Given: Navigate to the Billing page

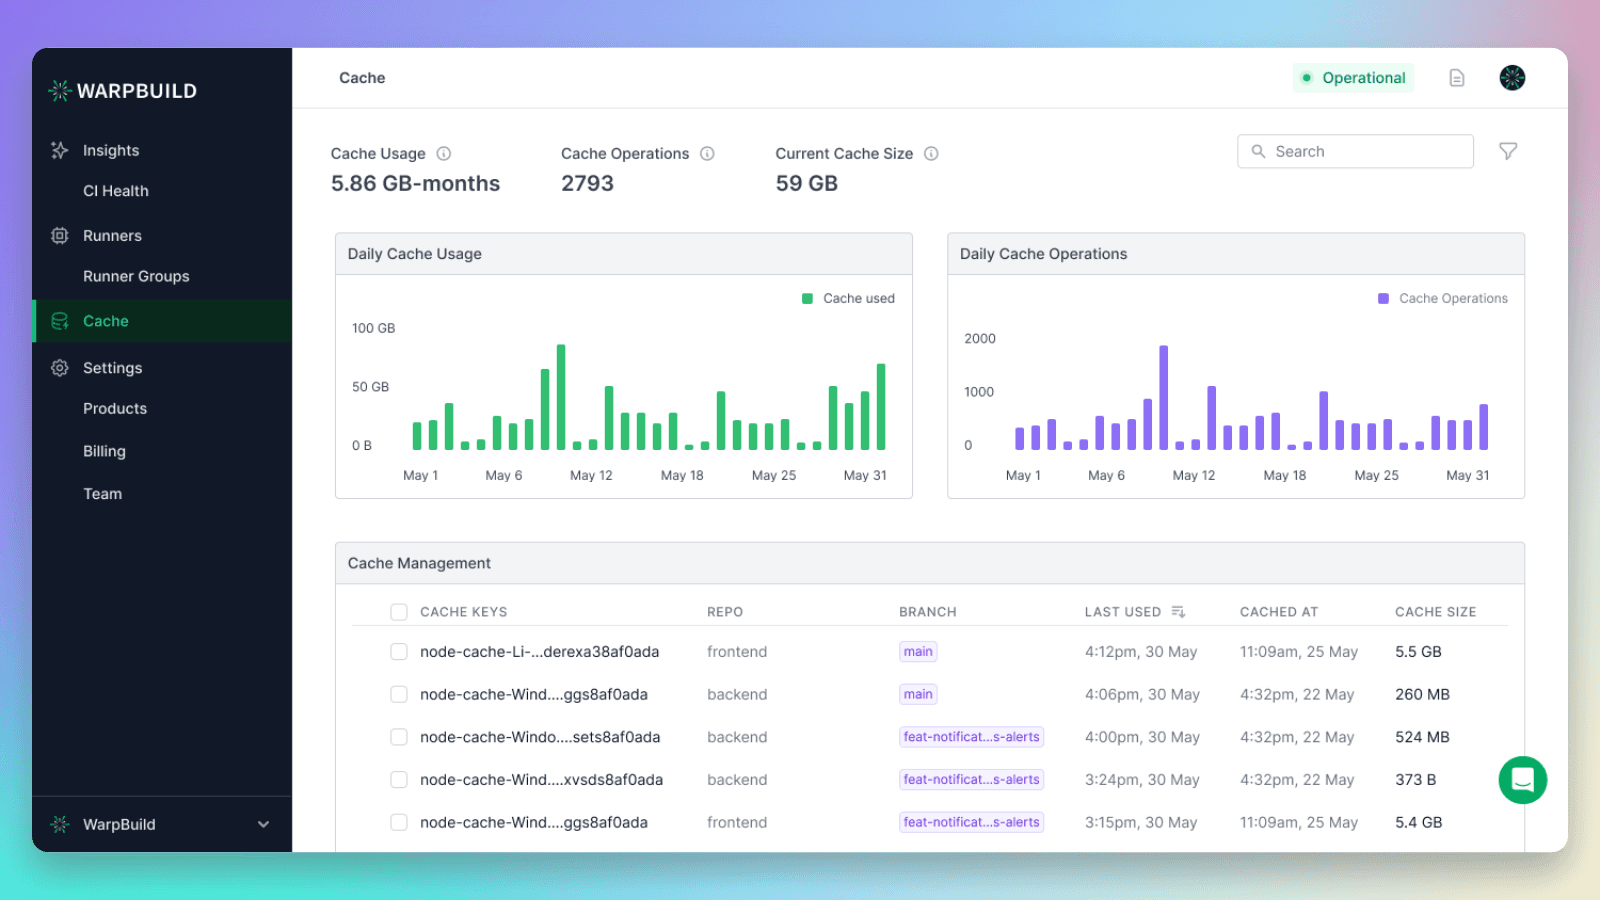Looking at the screenshot, I should pos(104,451).
